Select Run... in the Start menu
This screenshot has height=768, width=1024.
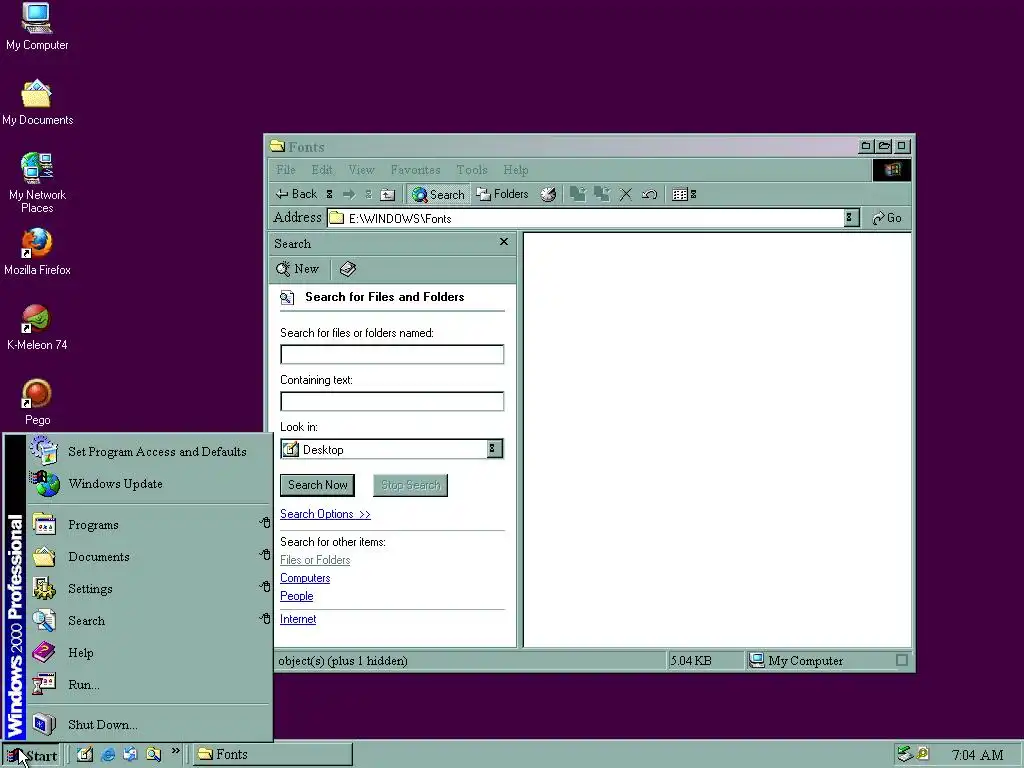[148, 684]
